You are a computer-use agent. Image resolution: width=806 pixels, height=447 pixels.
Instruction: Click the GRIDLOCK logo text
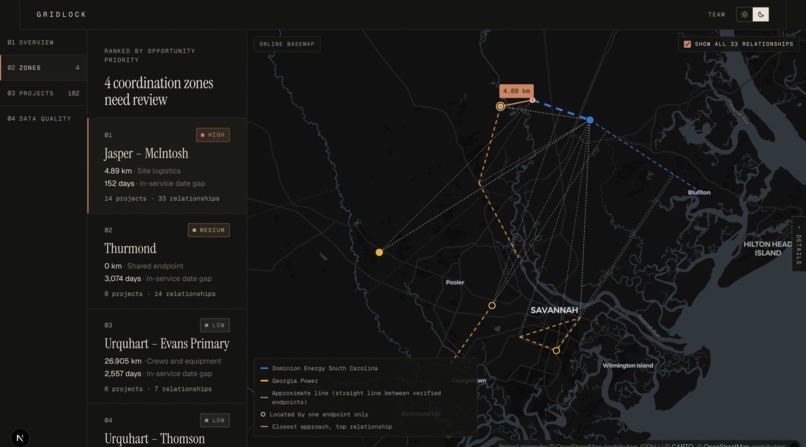(62, 14)
